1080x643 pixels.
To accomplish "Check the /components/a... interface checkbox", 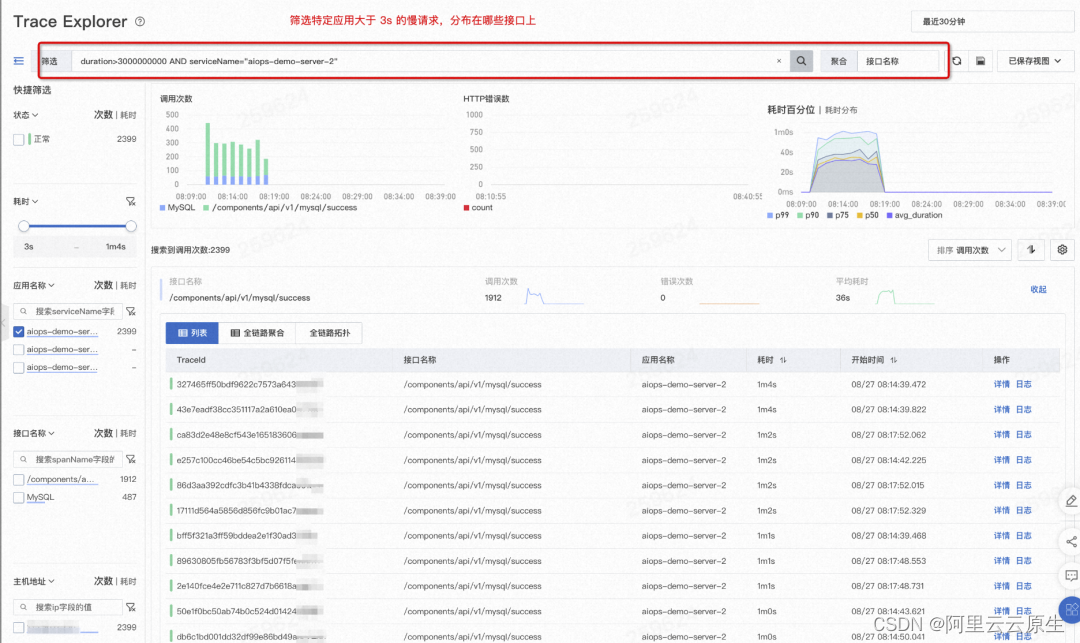I will coord(19,480).
